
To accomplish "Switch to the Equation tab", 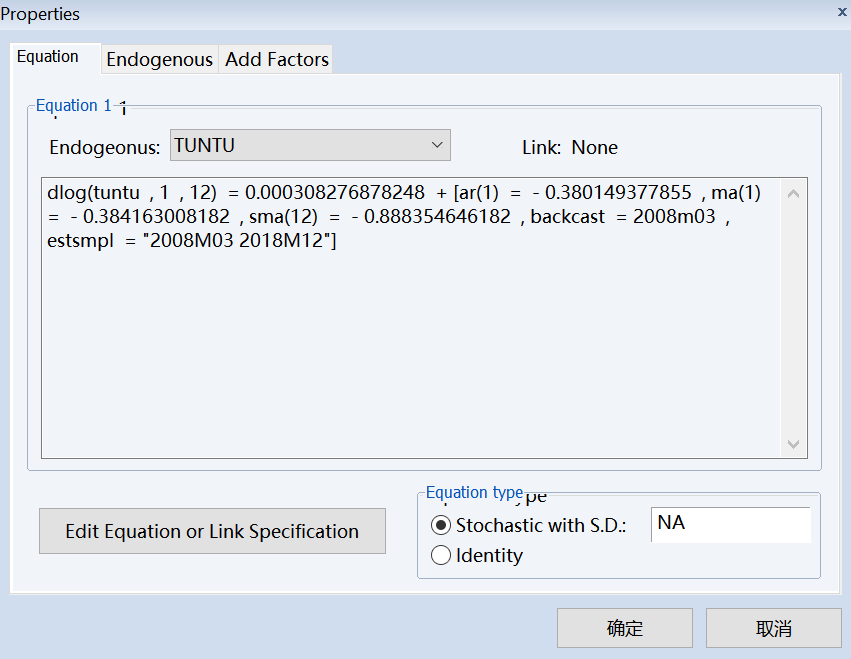I will pos(48,57).
